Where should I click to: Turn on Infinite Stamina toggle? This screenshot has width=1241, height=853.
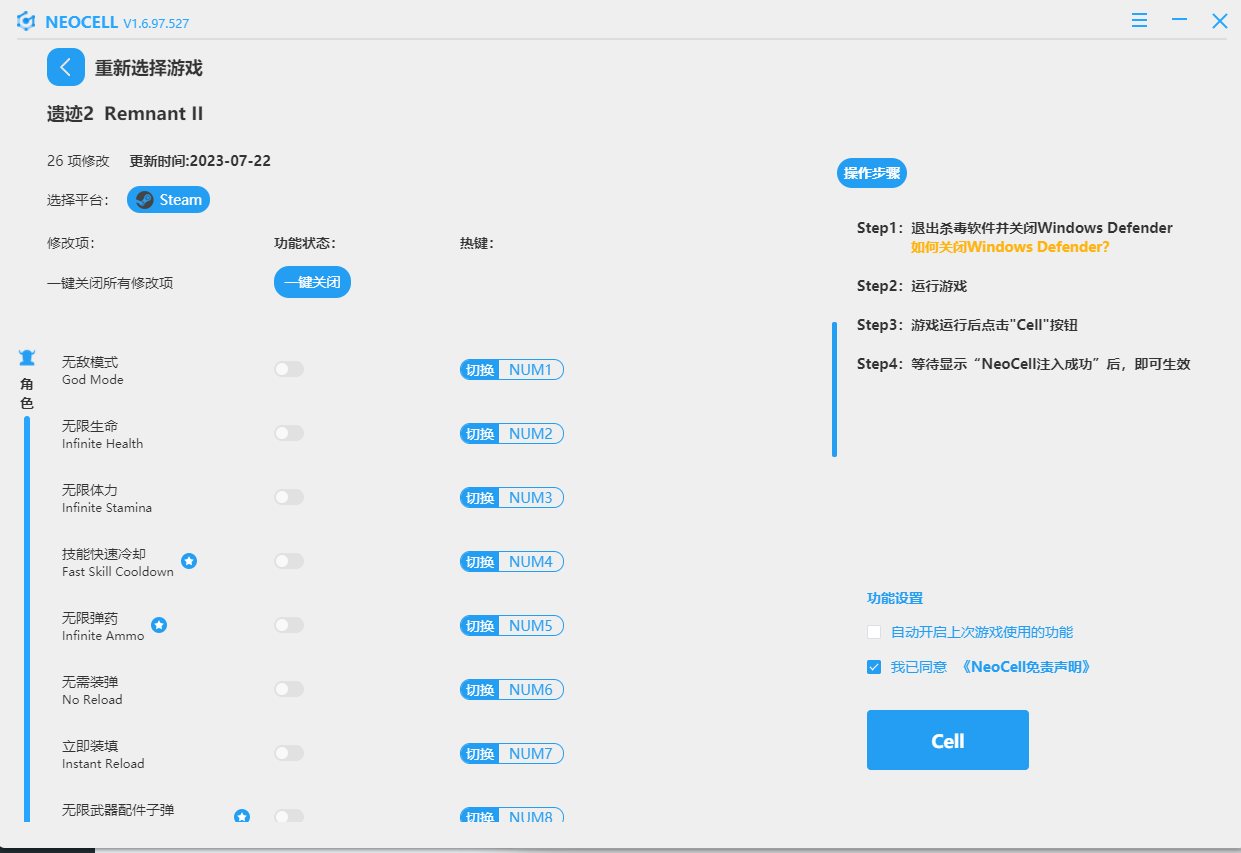tap(289, 497)
